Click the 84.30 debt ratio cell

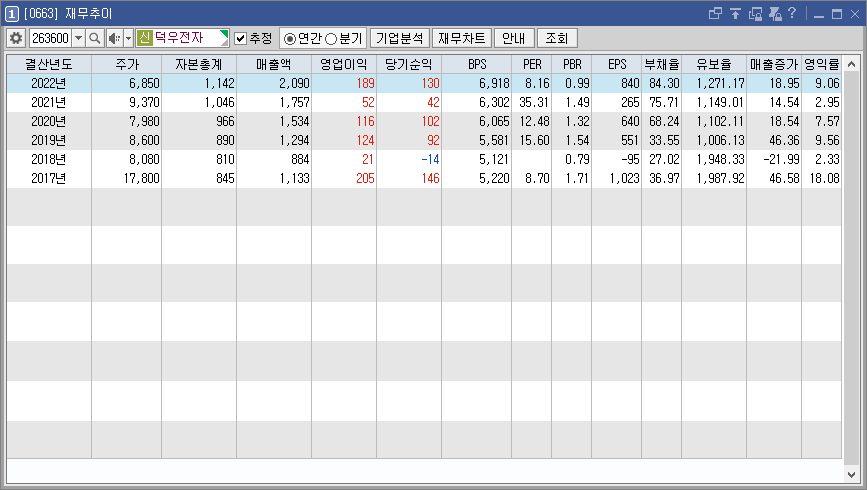(662, 84)
